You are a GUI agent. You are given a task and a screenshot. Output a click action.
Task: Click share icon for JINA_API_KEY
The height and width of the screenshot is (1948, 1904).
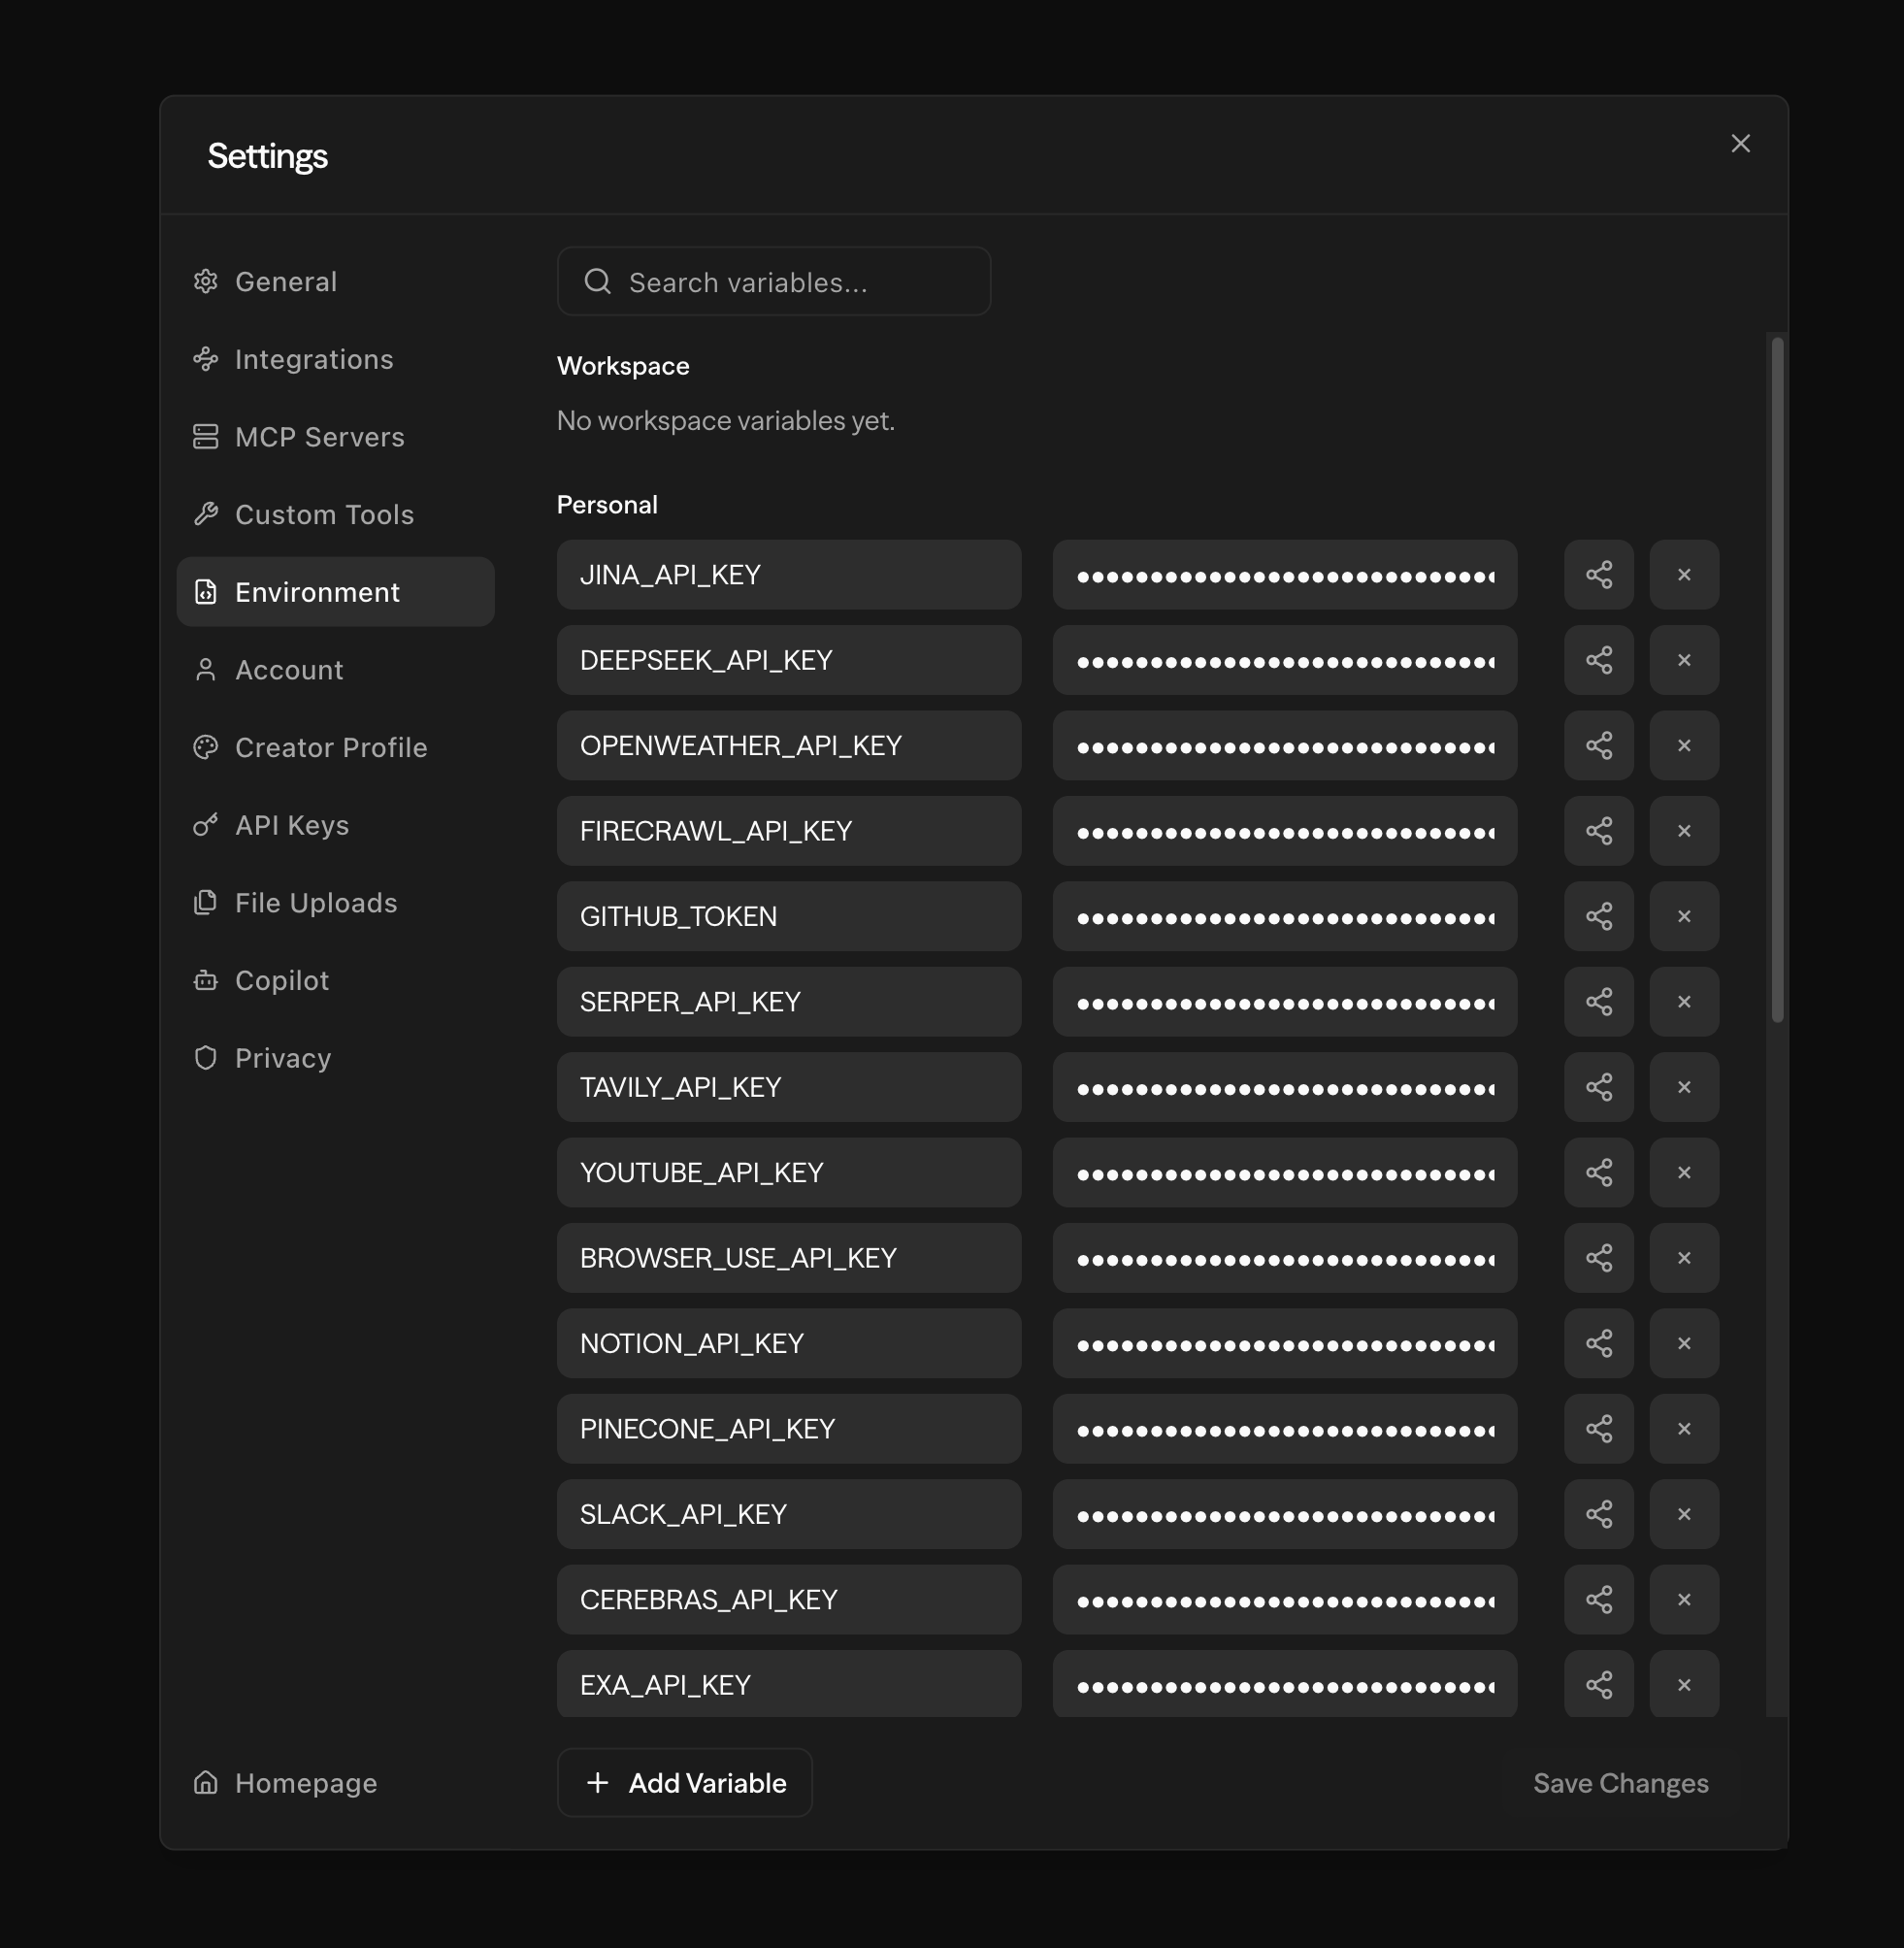tap(1598, 575)
